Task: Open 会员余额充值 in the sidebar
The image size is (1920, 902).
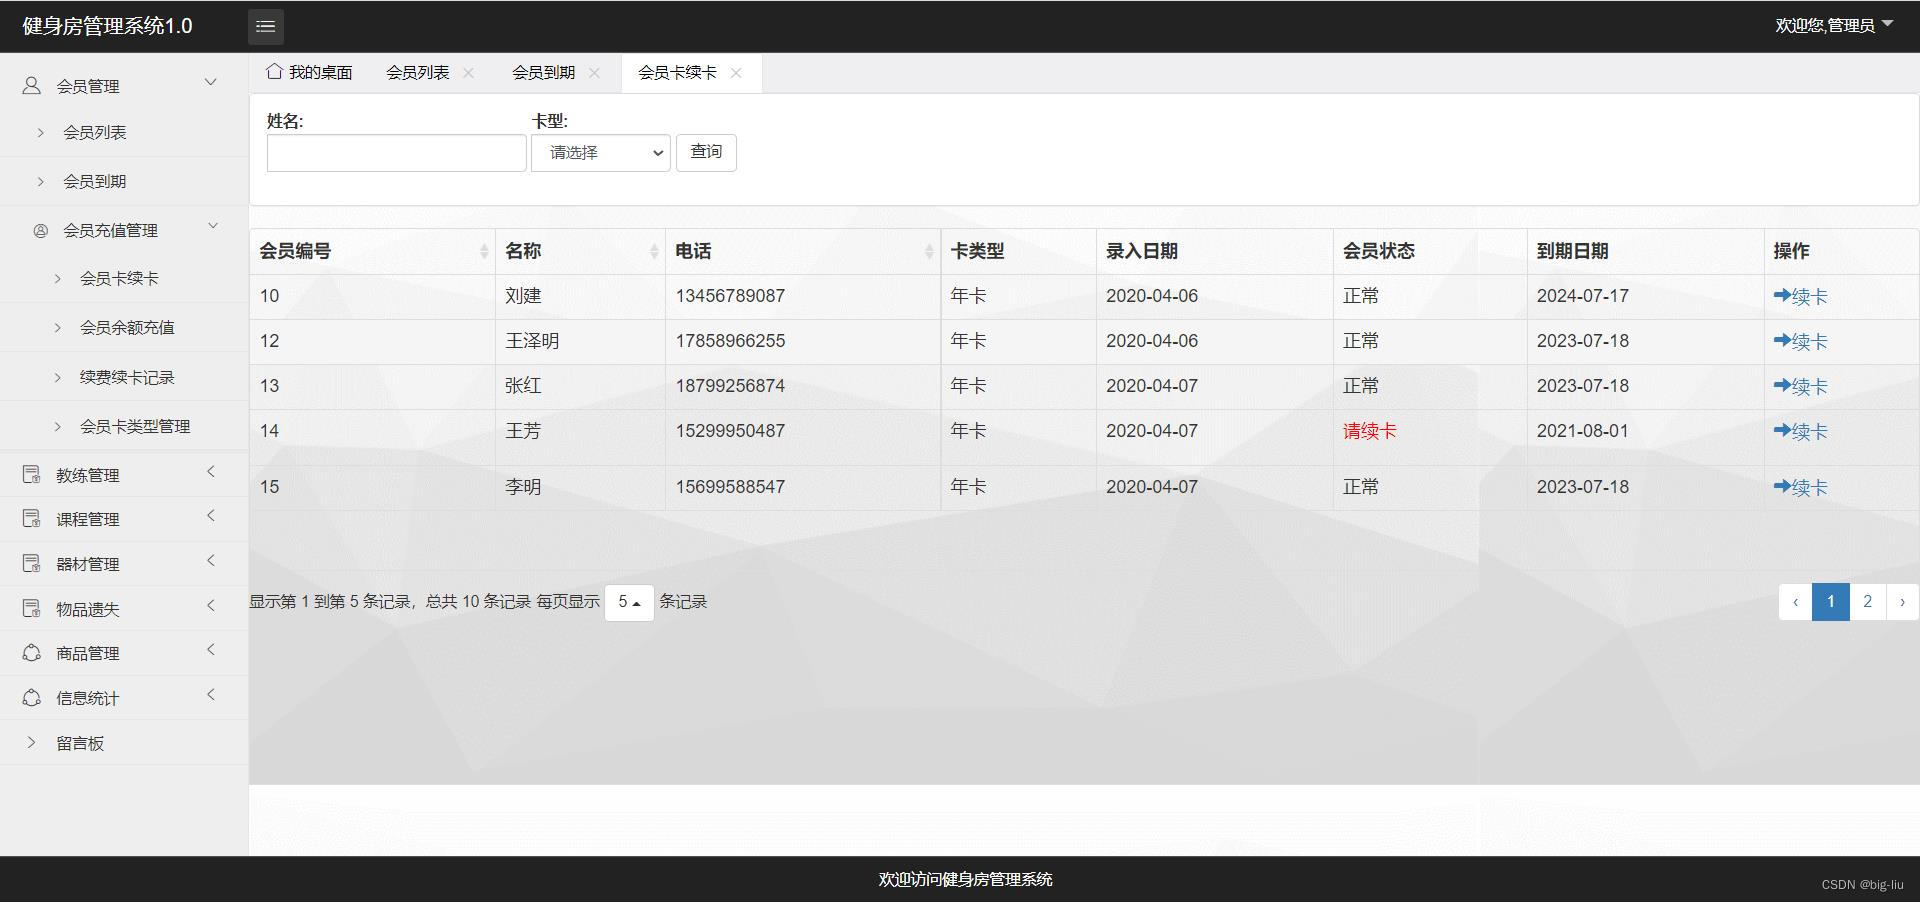Action: pos(127,328)
